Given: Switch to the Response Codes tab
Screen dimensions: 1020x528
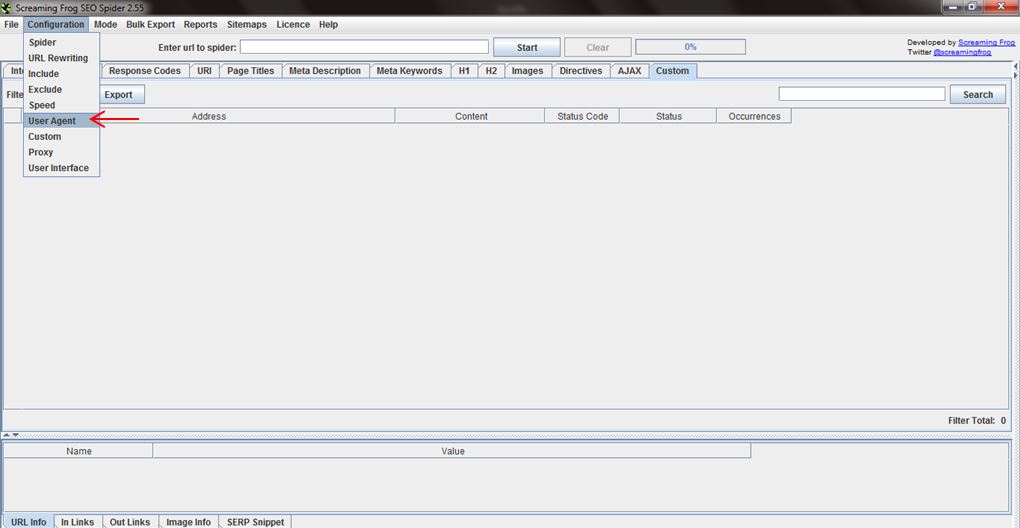Looking at the screenshot, I should click(x=145, y=70).
